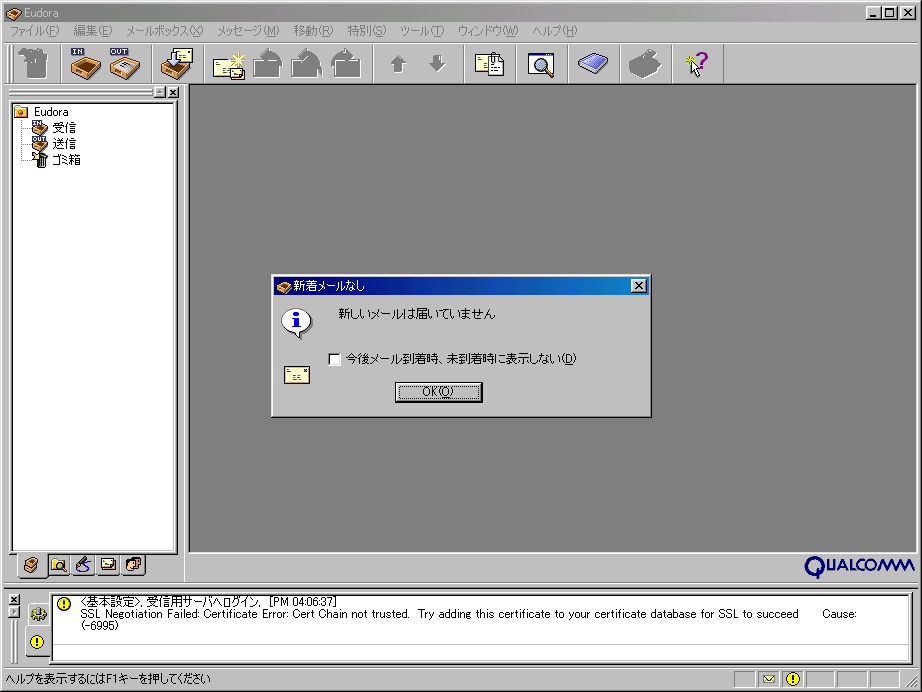The width and height of the screenshot is (922, 692).
Task: Select the 送信 outbox mailbox
Action: [x=64, y=143]
